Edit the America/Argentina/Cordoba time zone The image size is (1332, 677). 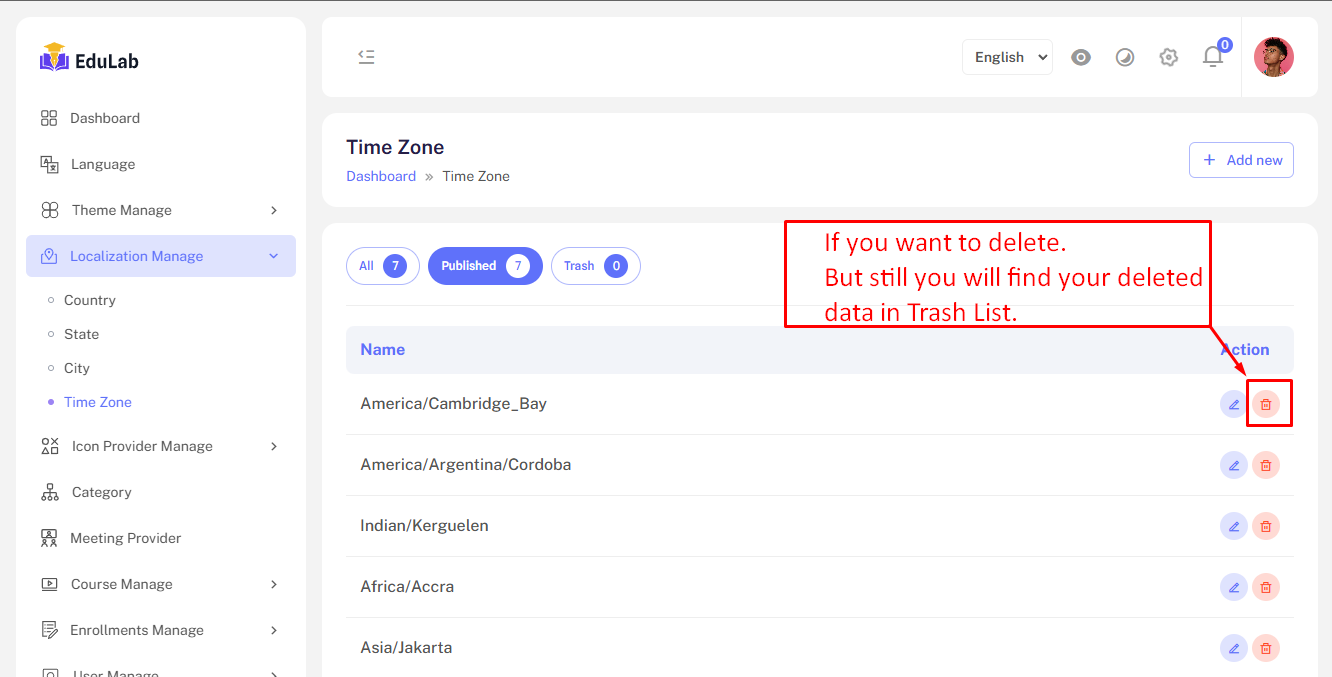[x=1234, y=465]
